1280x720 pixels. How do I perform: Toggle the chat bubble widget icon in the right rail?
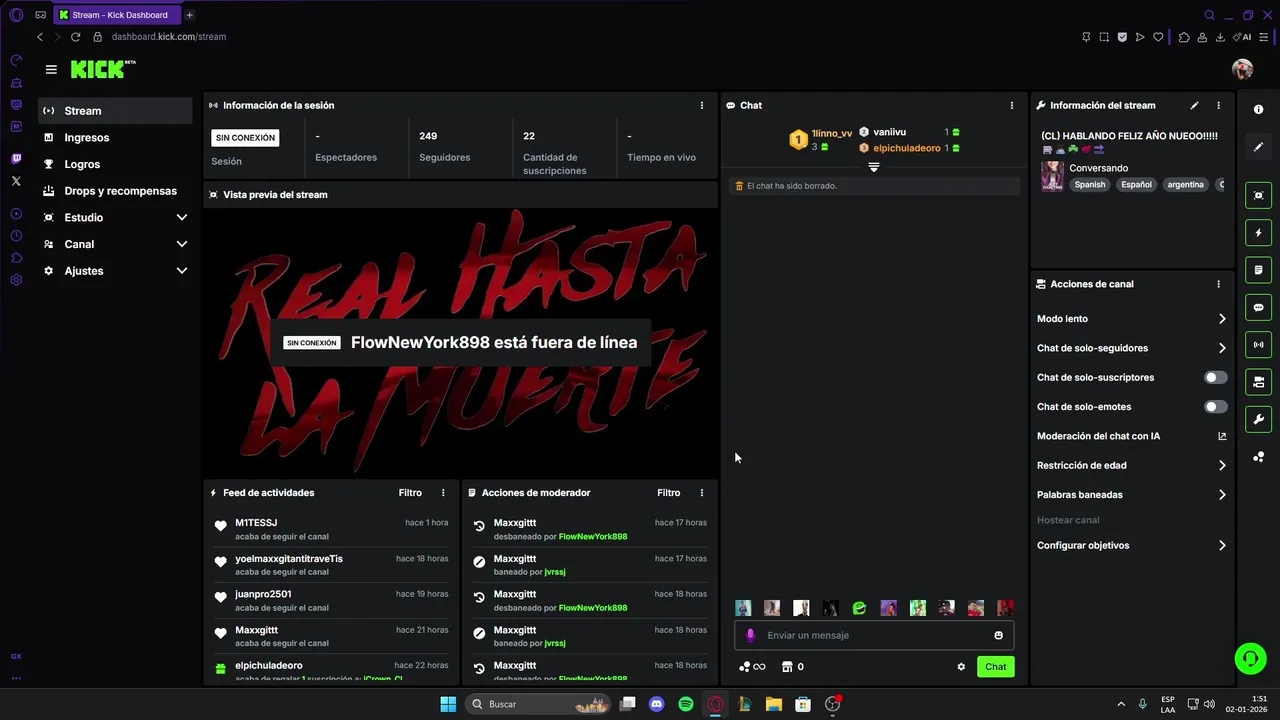click(x=1258, y=307)
